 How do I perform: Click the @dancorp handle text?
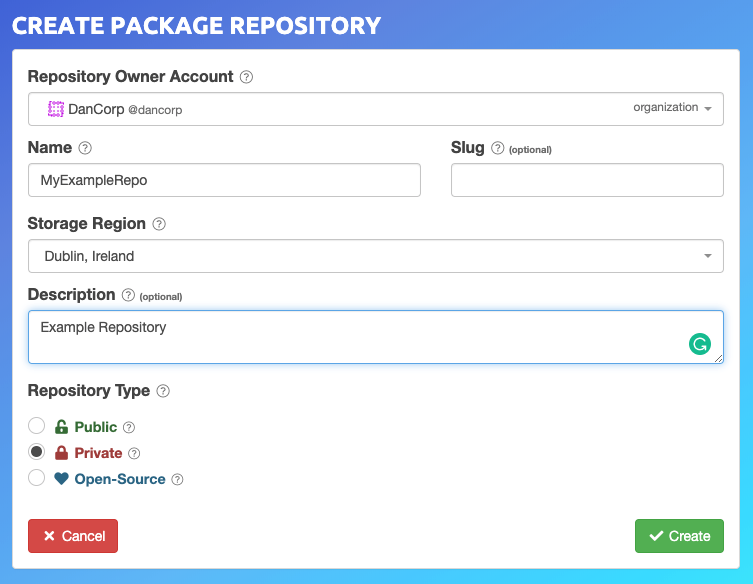pos(155,110)
